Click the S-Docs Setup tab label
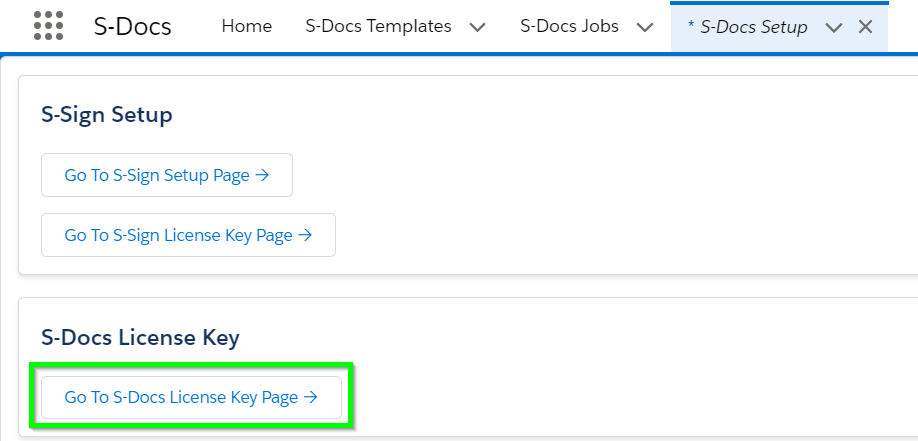 753,27
